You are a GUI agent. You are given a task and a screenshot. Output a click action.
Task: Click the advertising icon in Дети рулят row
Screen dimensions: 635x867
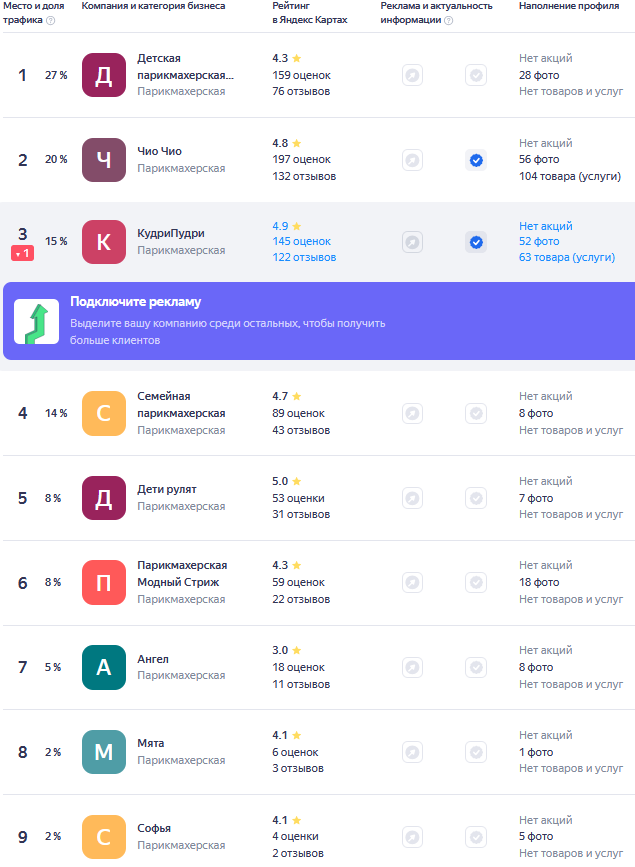[x=413, y=498]
